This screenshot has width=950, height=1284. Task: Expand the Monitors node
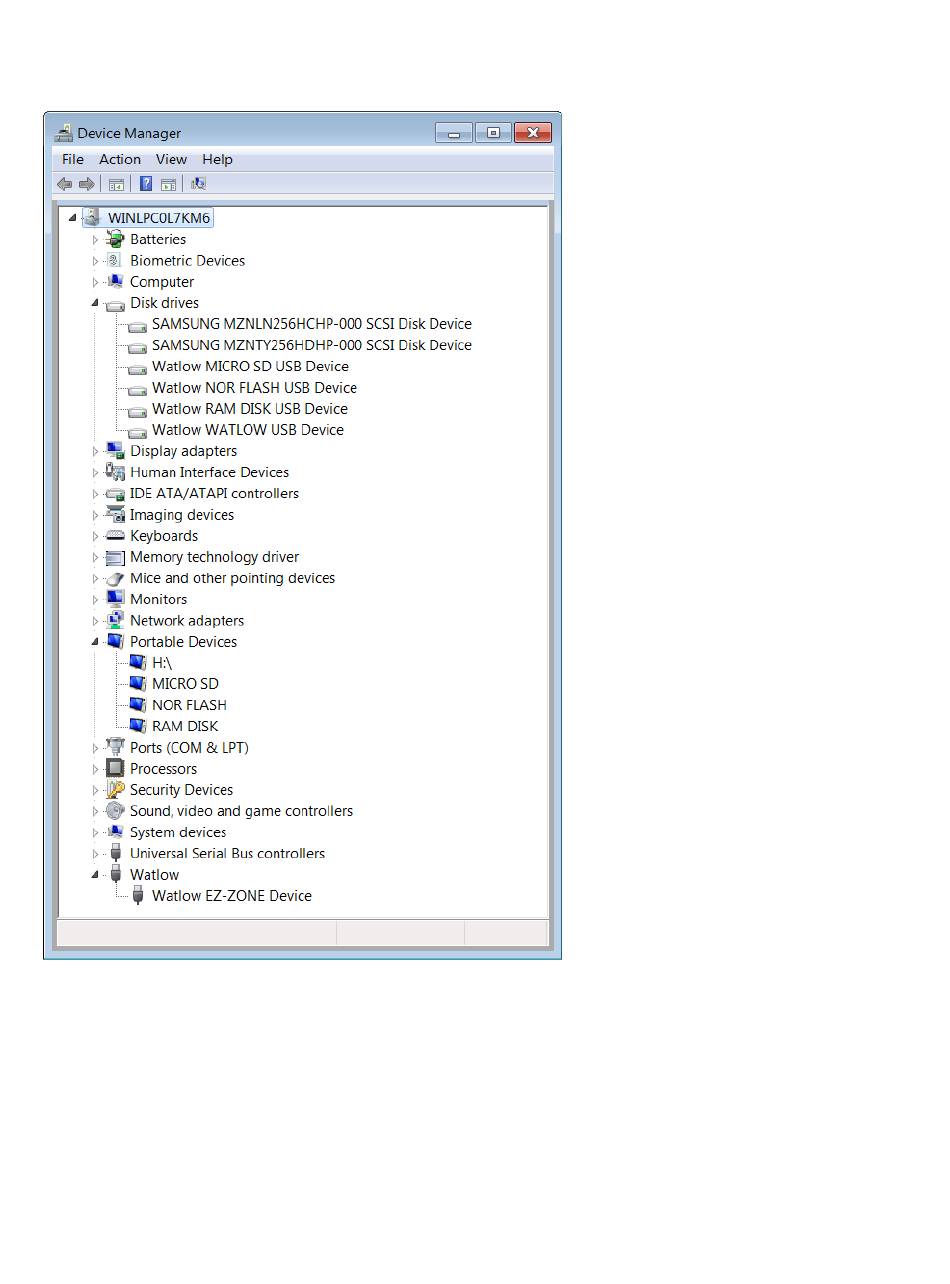tap(96, 600)
